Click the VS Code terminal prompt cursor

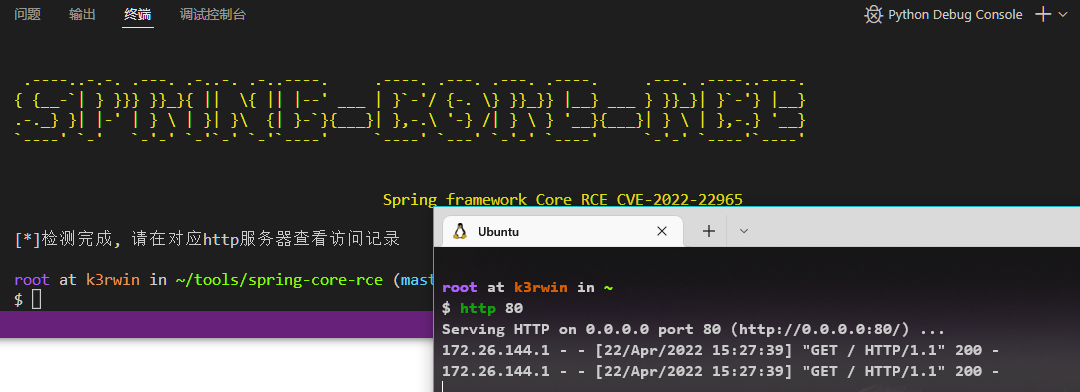[x=37, y=300]
